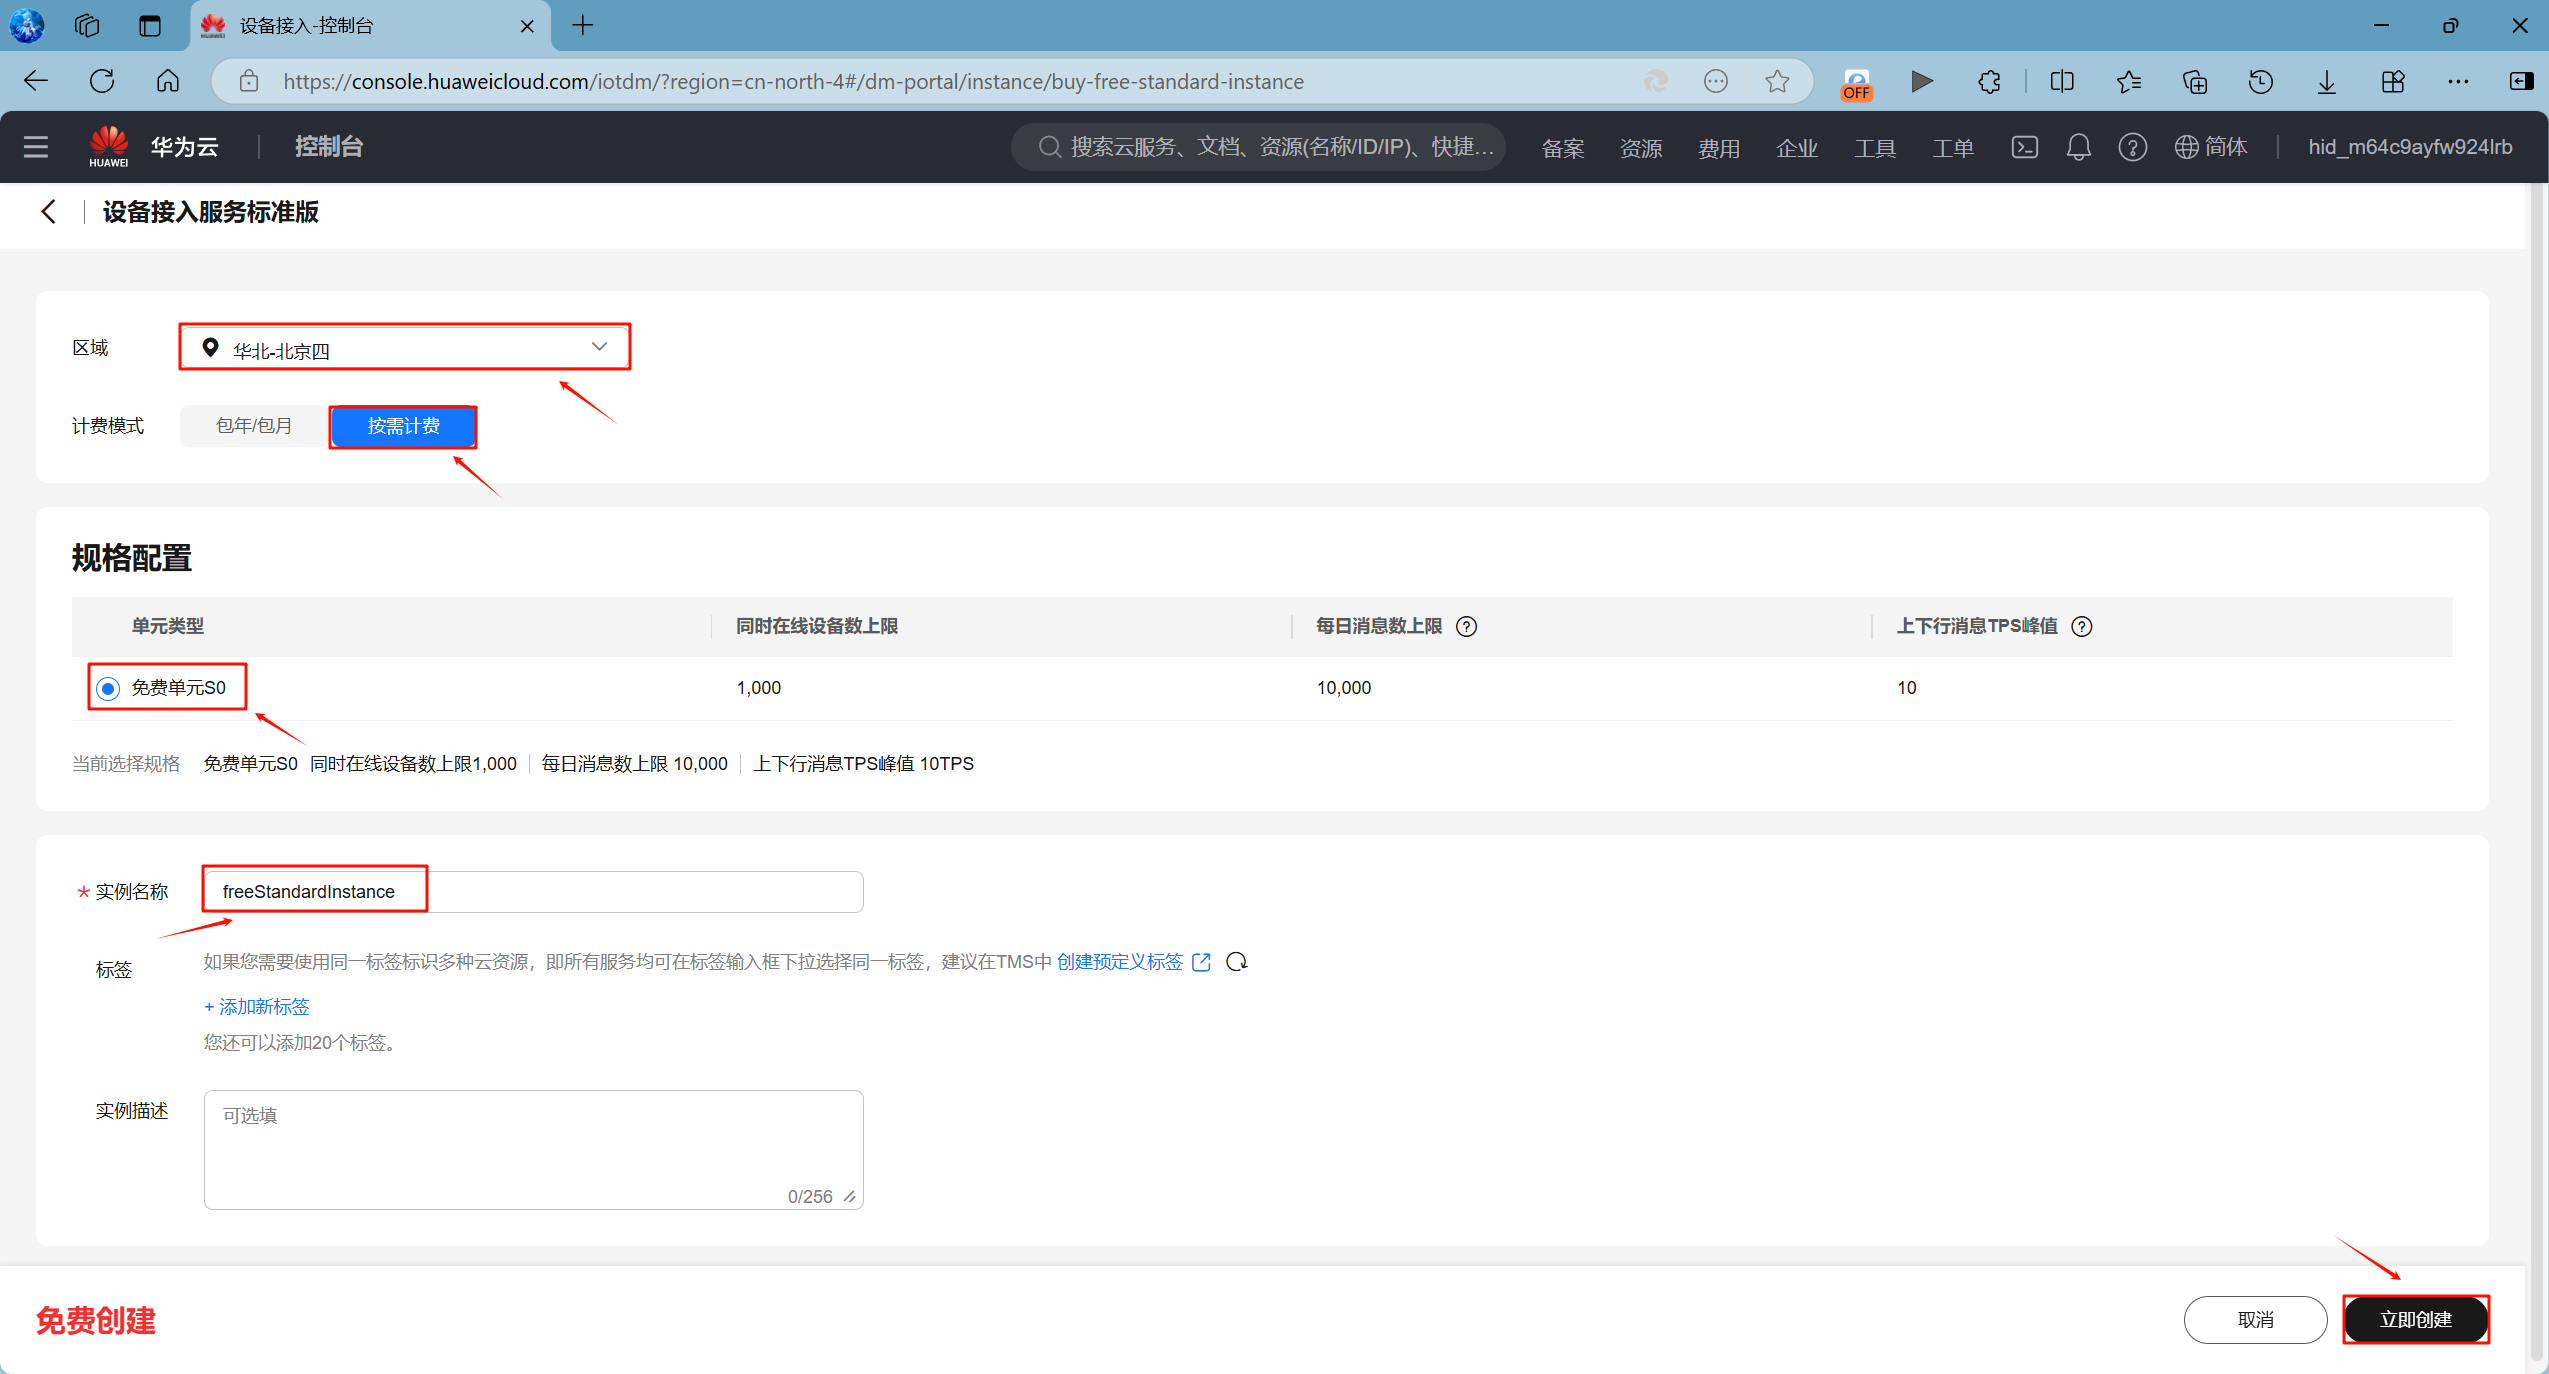Screen dimensions: 2549x1374
Task: Open the 简体 language selector
Action: [2211, 147]
